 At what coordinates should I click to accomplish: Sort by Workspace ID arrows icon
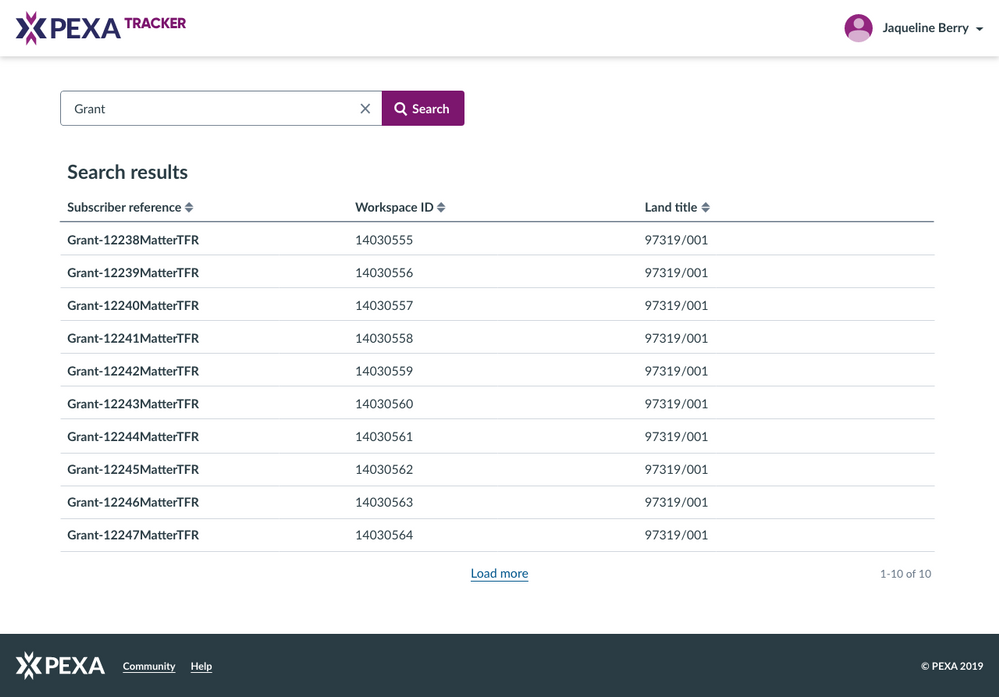441,208
